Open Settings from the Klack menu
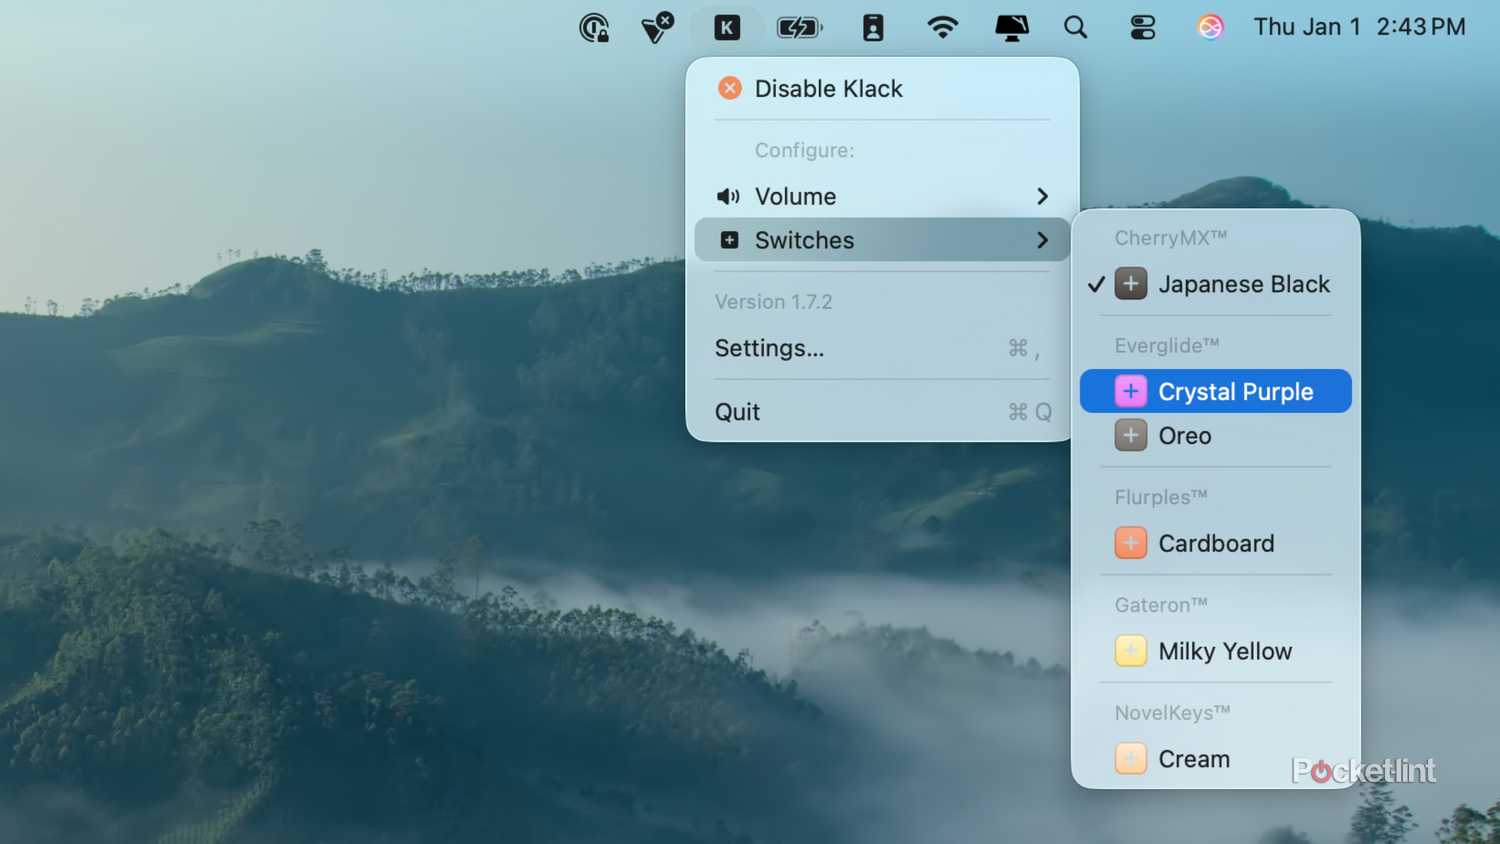The width and height of the screenshot is (1500, 844). (x=769, y=348)
